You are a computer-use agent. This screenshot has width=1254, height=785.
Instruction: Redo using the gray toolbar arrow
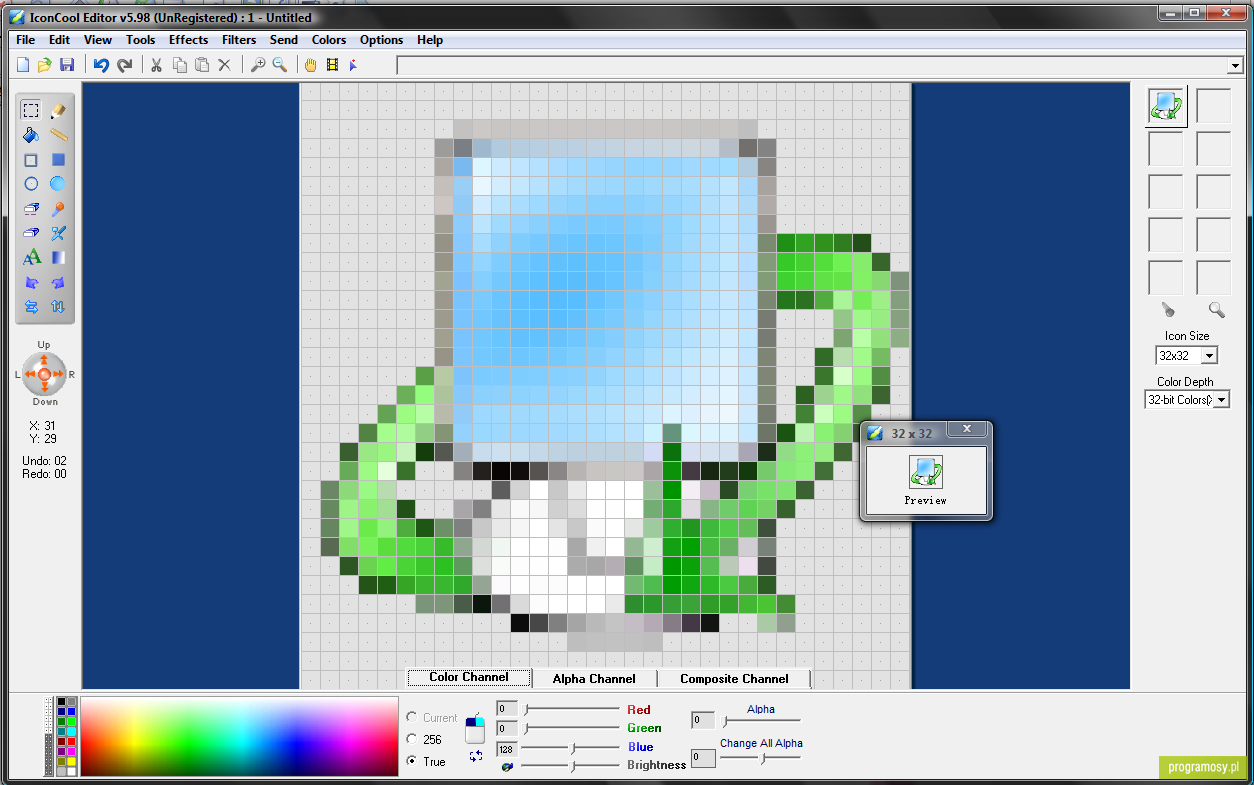click(x=124, y=65)
